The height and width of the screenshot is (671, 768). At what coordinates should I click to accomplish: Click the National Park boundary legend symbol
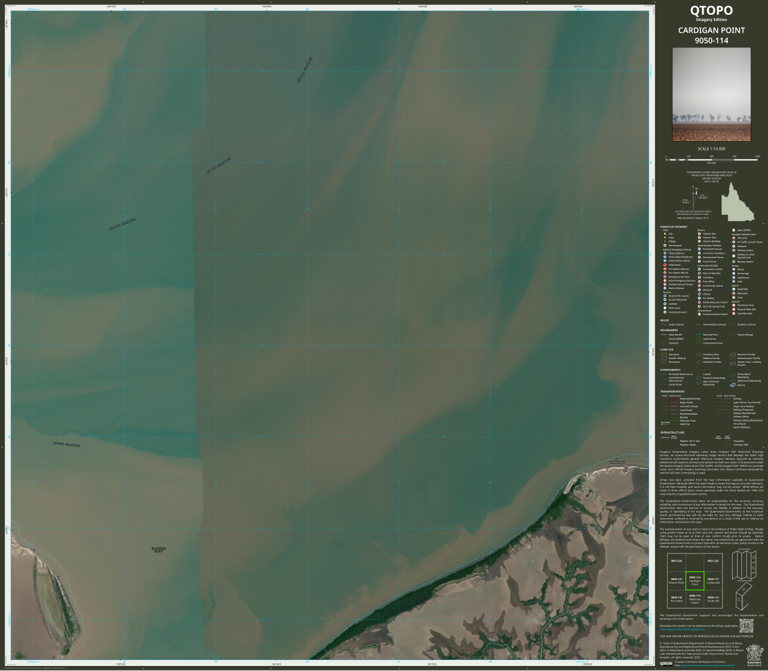pyautogui.click(x=698, y=335)
